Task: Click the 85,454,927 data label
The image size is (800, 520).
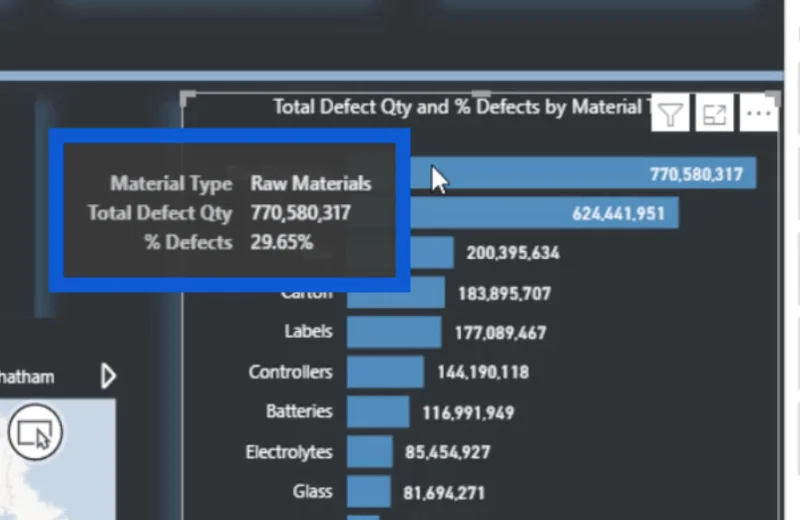Action: click(447, 452)
